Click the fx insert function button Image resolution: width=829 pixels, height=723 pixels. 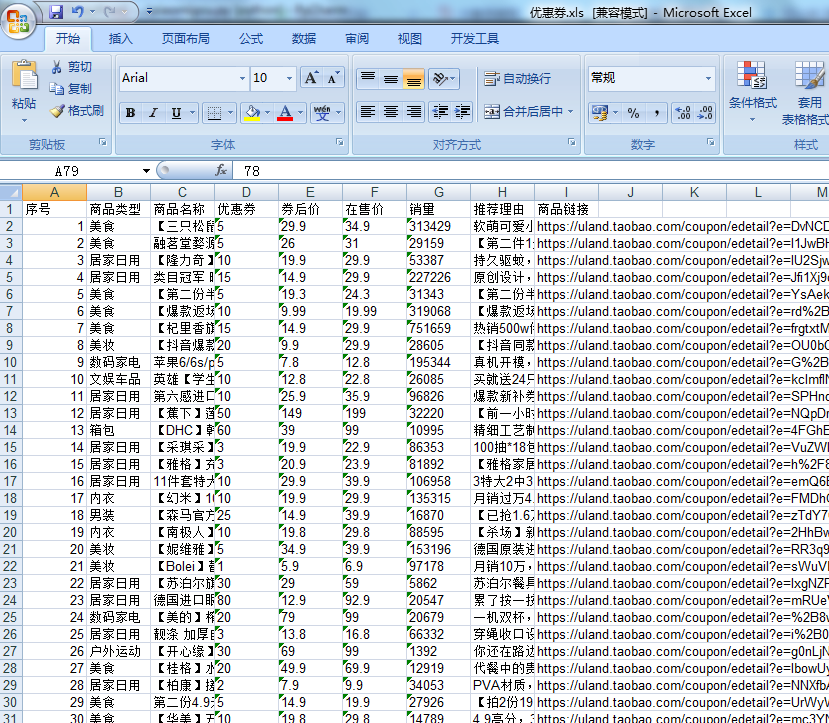(x=220, y=170)
